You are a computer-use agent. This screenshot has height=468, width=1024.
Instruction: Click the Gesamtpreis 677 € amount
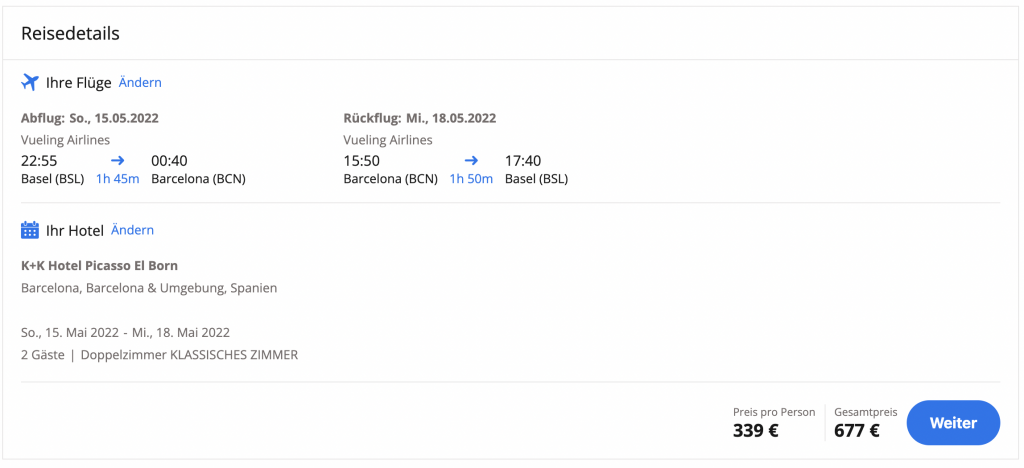coord(857,431)
